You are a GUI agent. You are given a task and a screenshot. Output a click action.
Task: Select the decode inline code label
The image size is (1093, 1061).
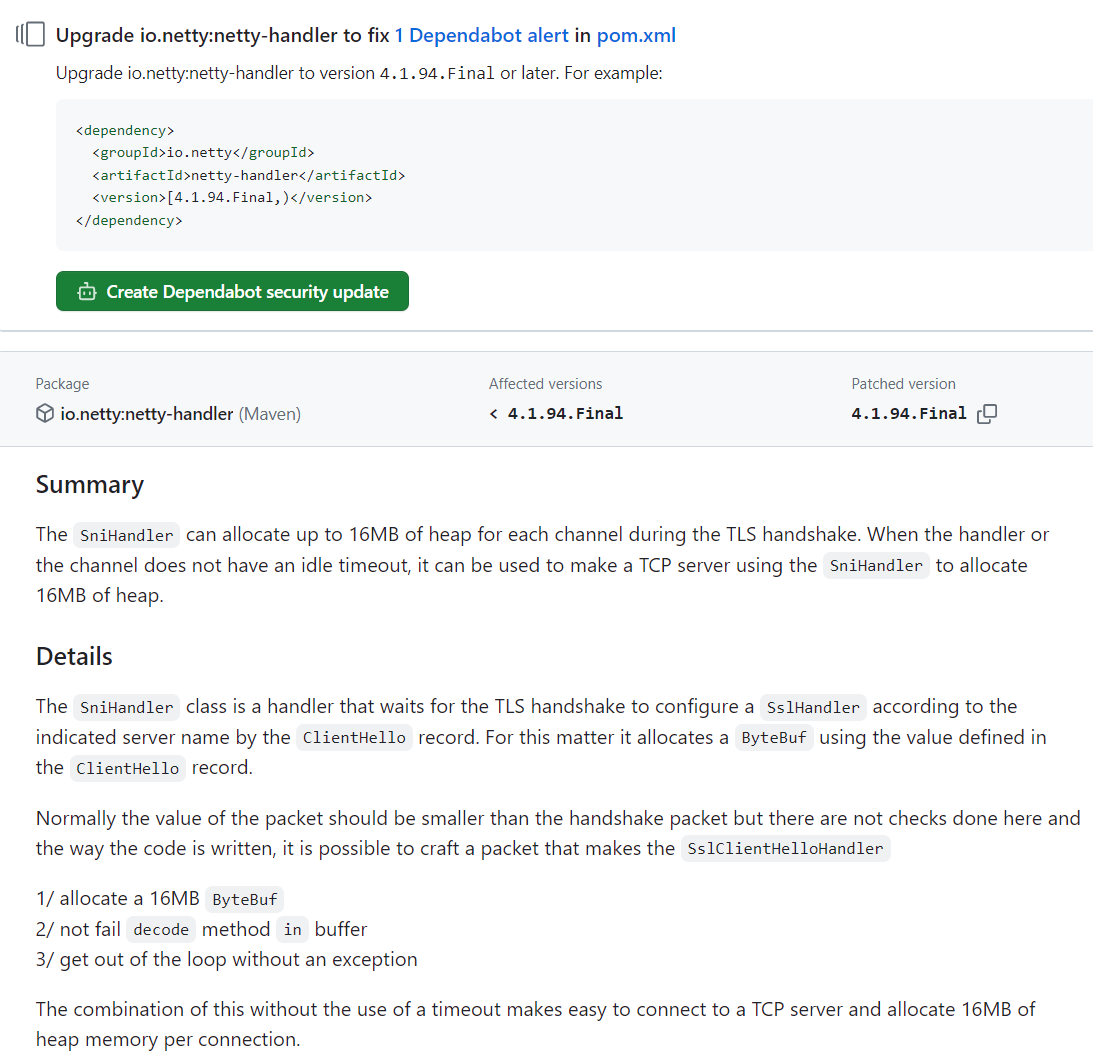[x=160, y=929]
